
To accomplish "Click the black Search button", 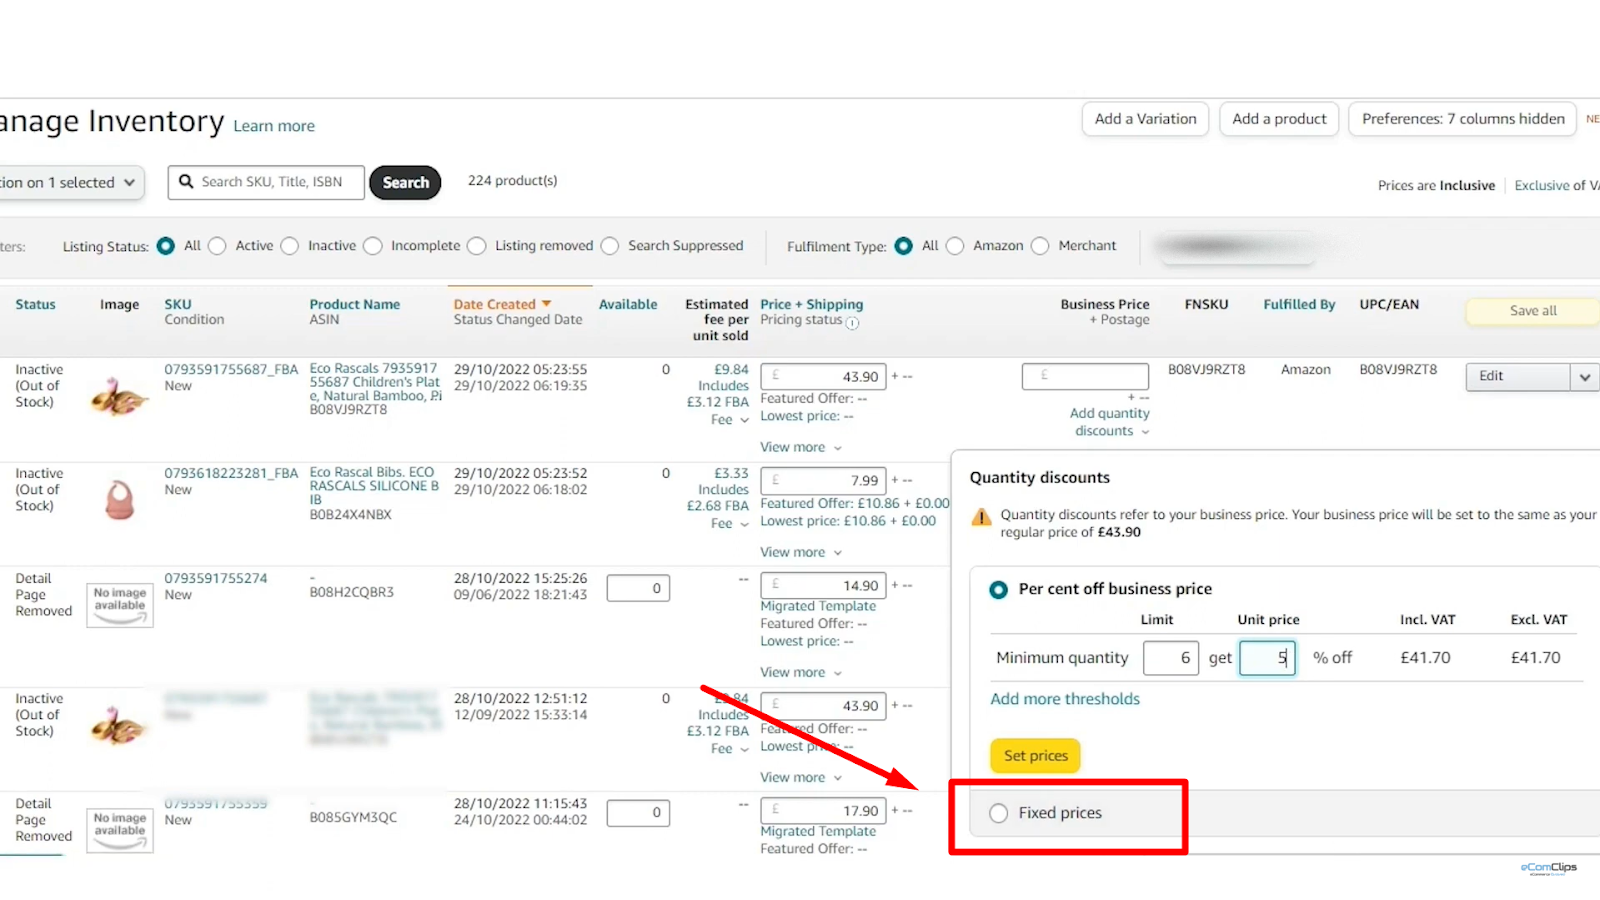I will click(405, 182).
